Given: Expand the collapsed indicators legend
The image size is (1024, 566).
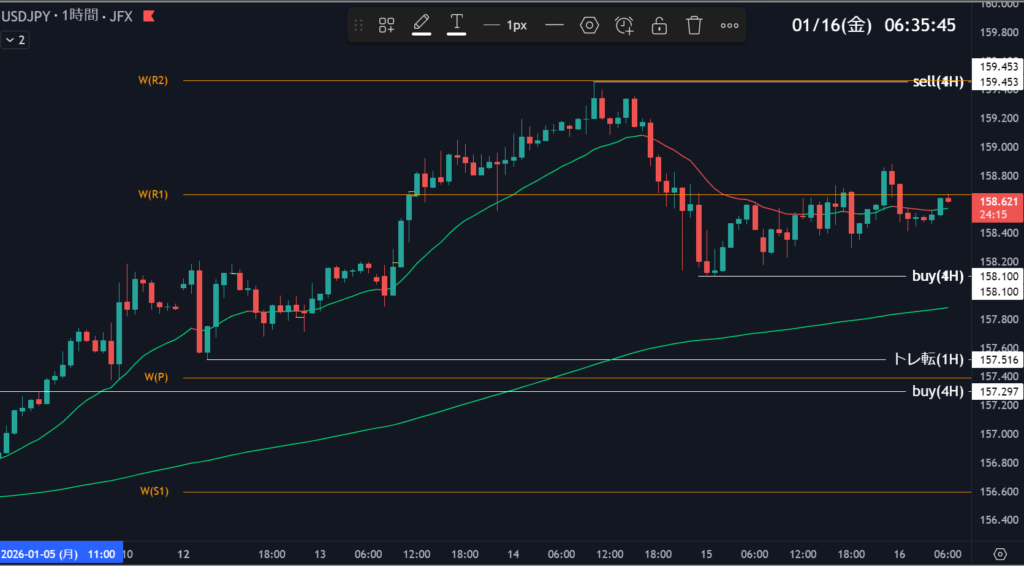Looking at the screenshot, I should pyautogui.click(x=14, y=40).
